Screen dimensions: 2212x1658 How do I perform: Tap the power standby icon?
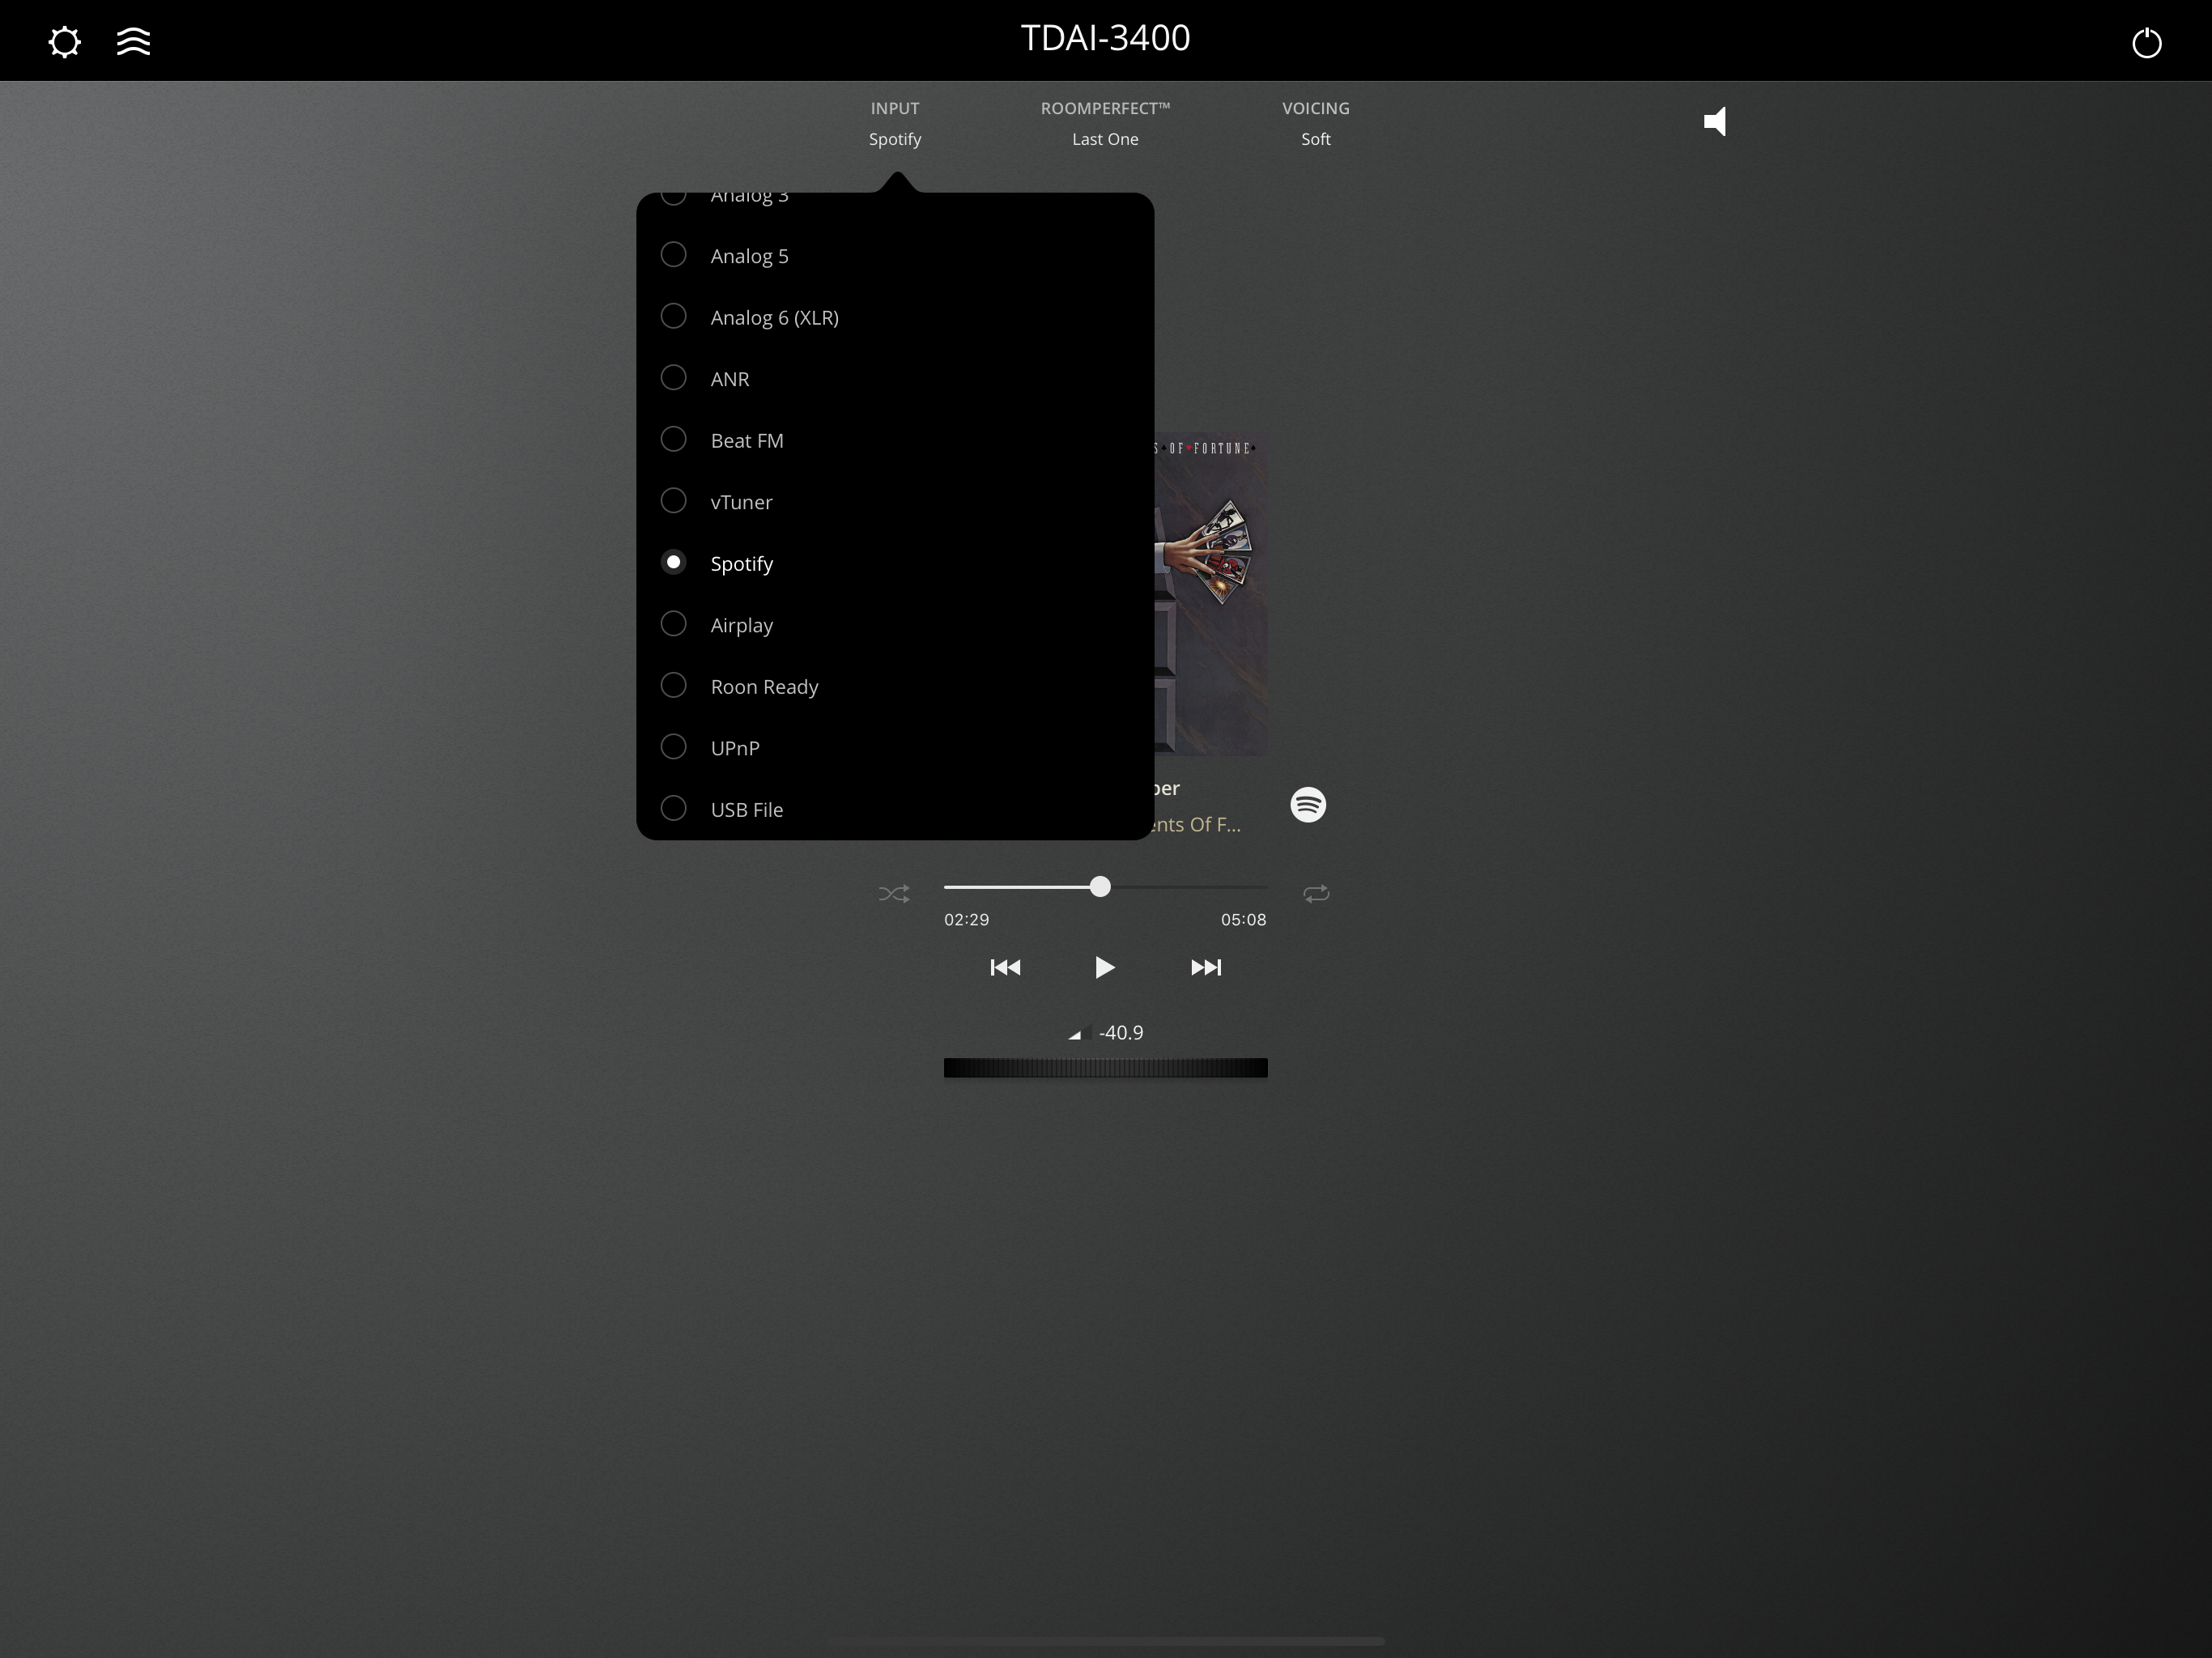tap(2146, 43)
